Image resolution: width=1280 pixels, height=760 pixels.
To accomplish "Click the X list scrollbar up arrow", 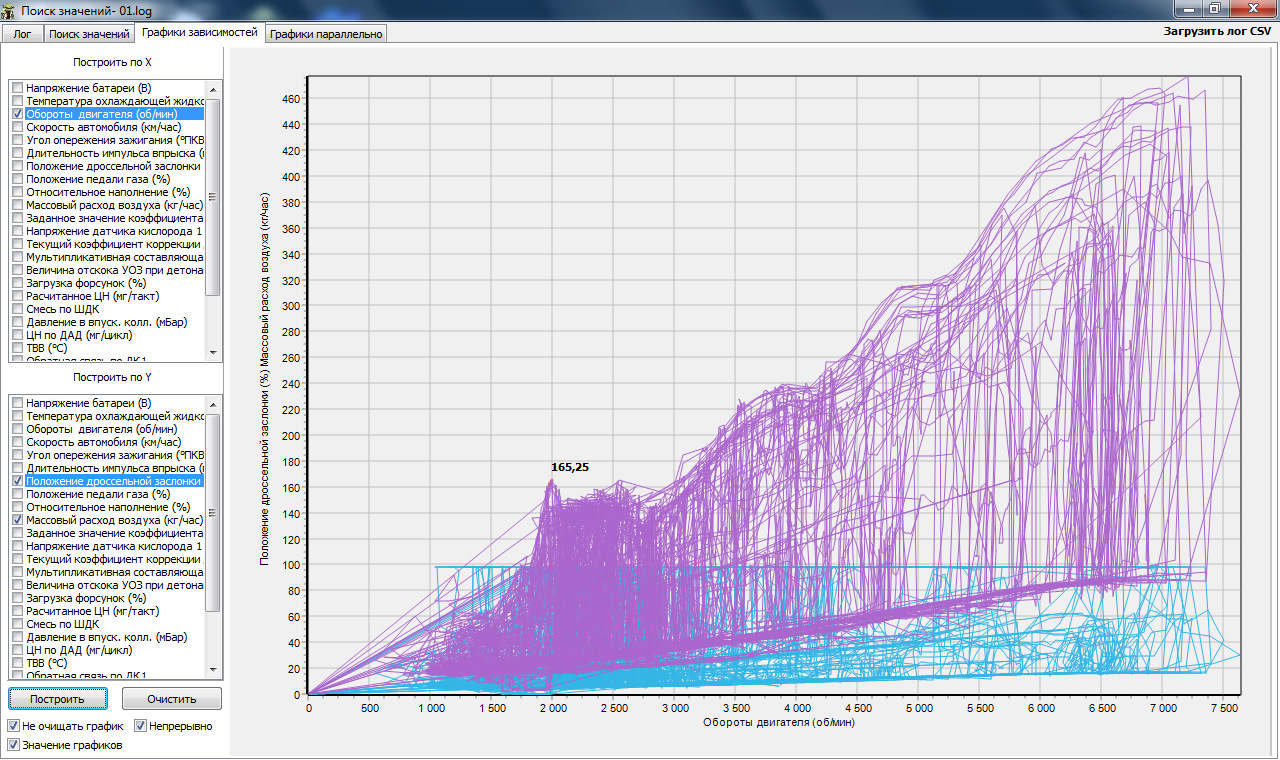I will pyautogui.click(x=212, y=89).
